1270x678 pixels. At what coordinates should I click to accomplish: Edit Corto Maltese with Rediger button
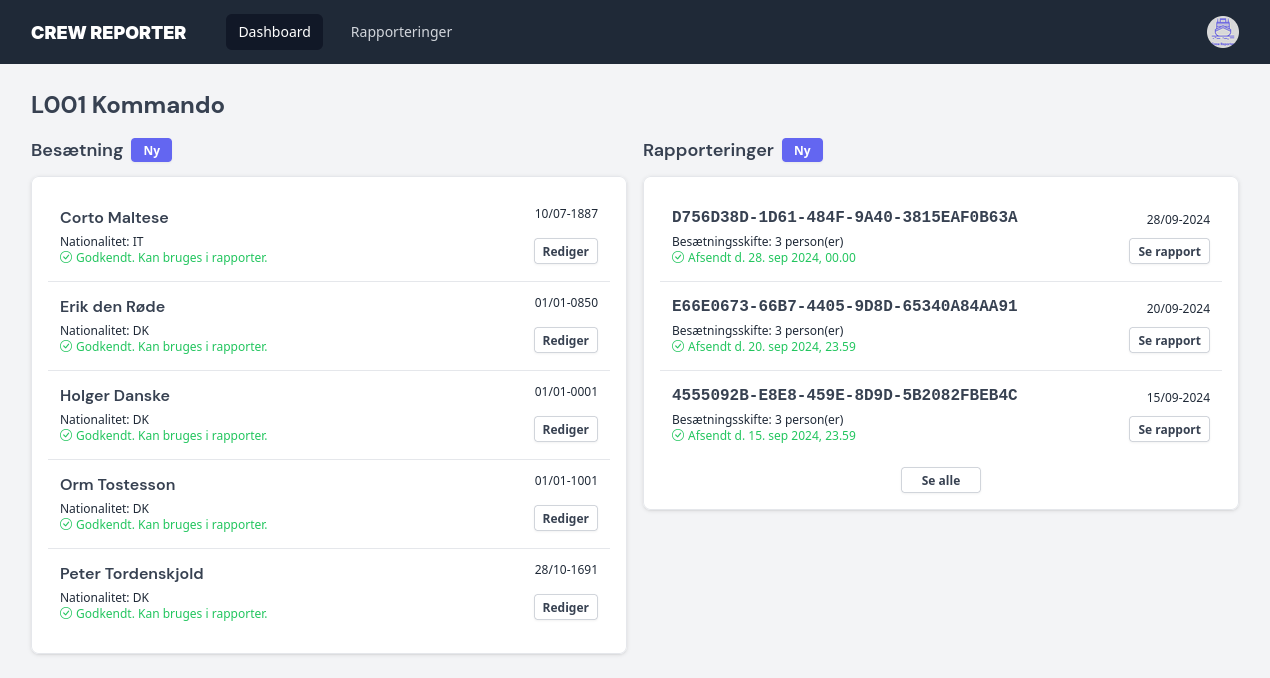pyautogui.click(x=565, y=251)
